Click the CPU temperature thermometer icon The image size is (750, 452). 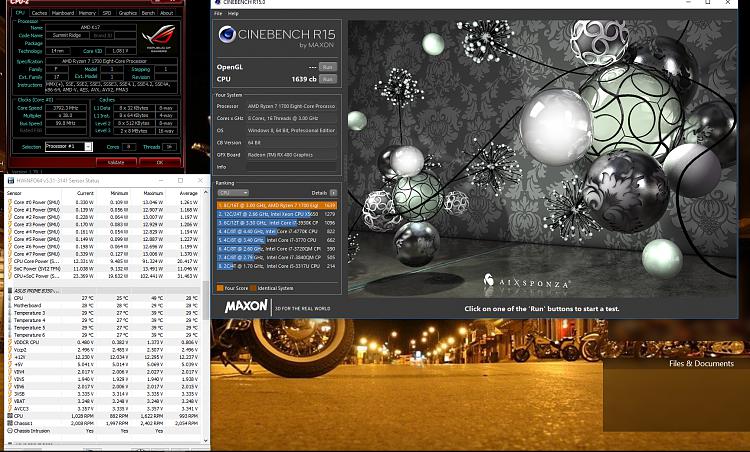[10, 298]
